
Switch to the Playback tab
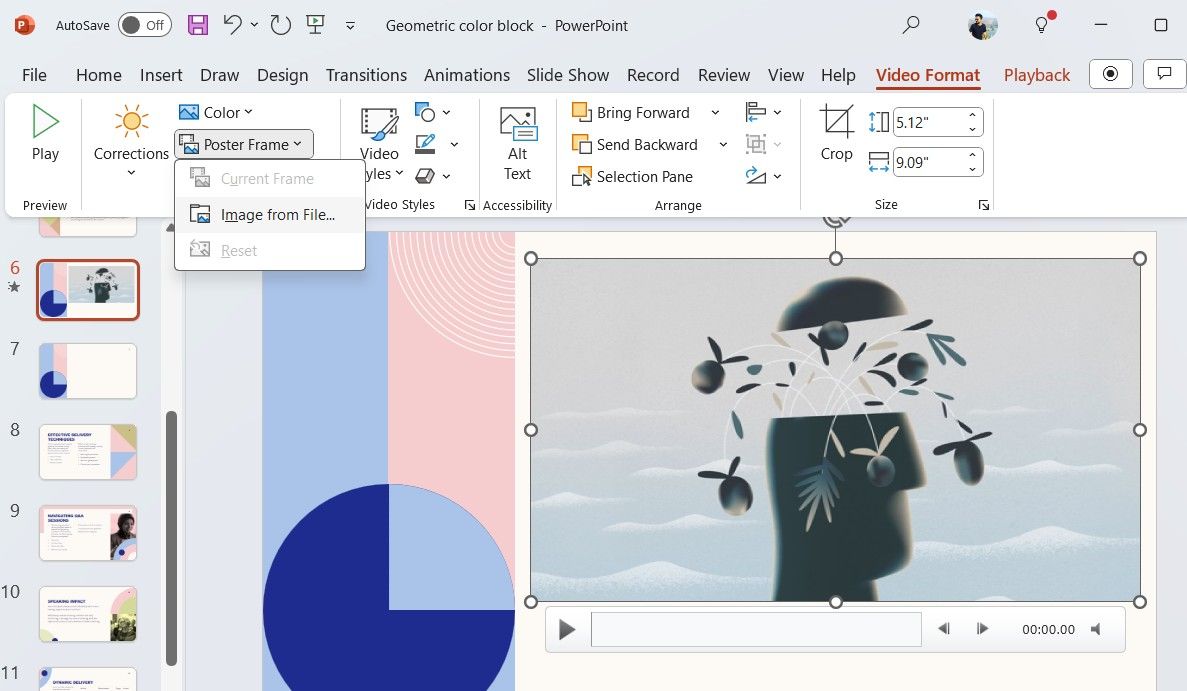[x=1037, y=74]
